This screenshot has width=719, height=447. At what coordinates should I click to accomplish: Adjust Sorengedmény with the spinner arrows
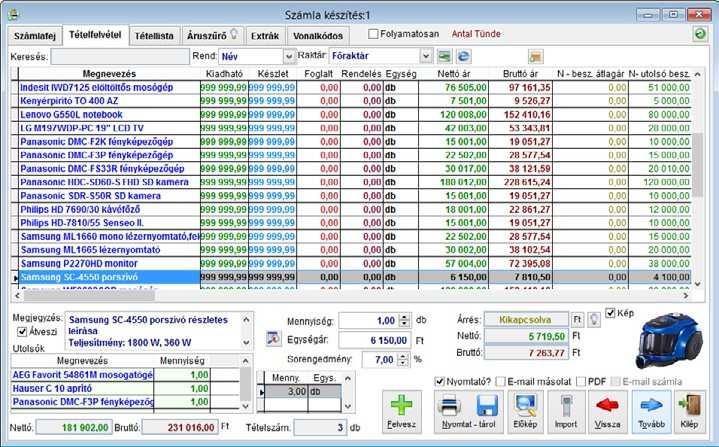click(x=403, y=360)
